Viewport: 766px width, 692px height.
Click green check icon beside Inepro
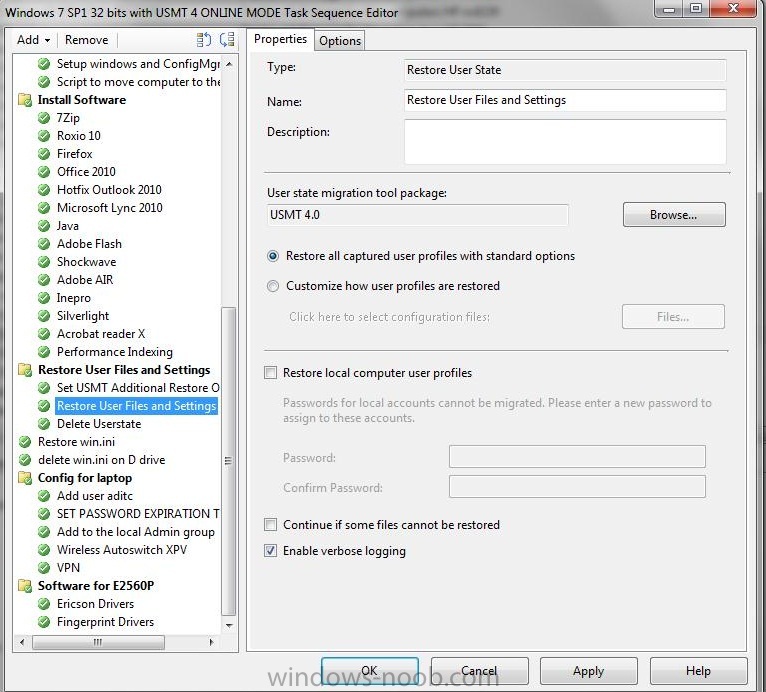(x=44, y=298)
